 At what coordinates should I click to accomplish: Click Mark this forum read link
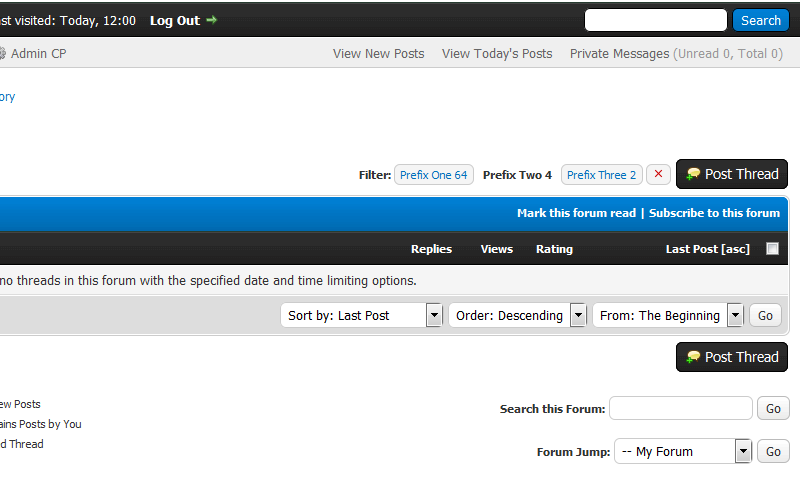coord(576,213)
